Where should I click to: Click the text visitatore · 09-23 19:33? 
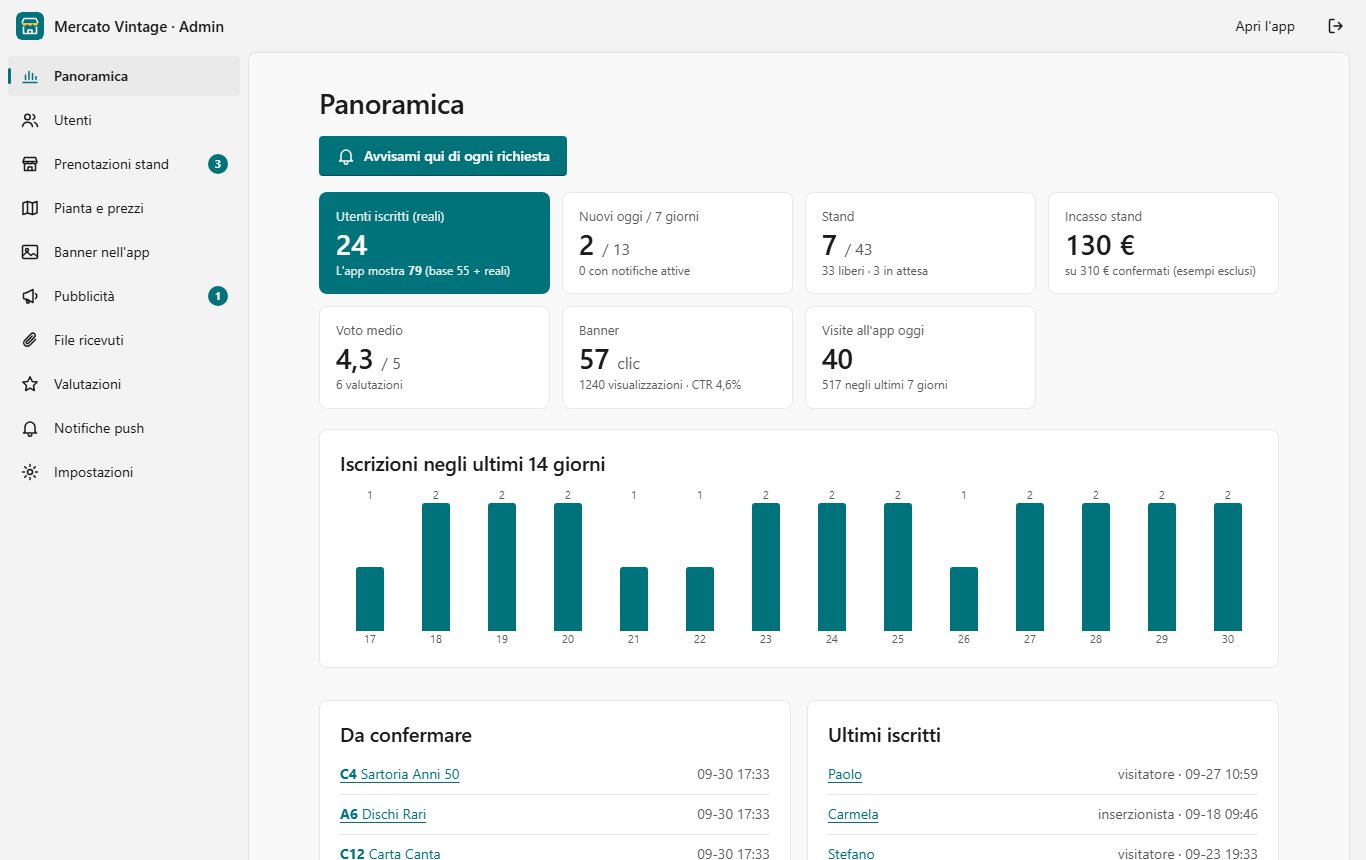(1188, 854)
